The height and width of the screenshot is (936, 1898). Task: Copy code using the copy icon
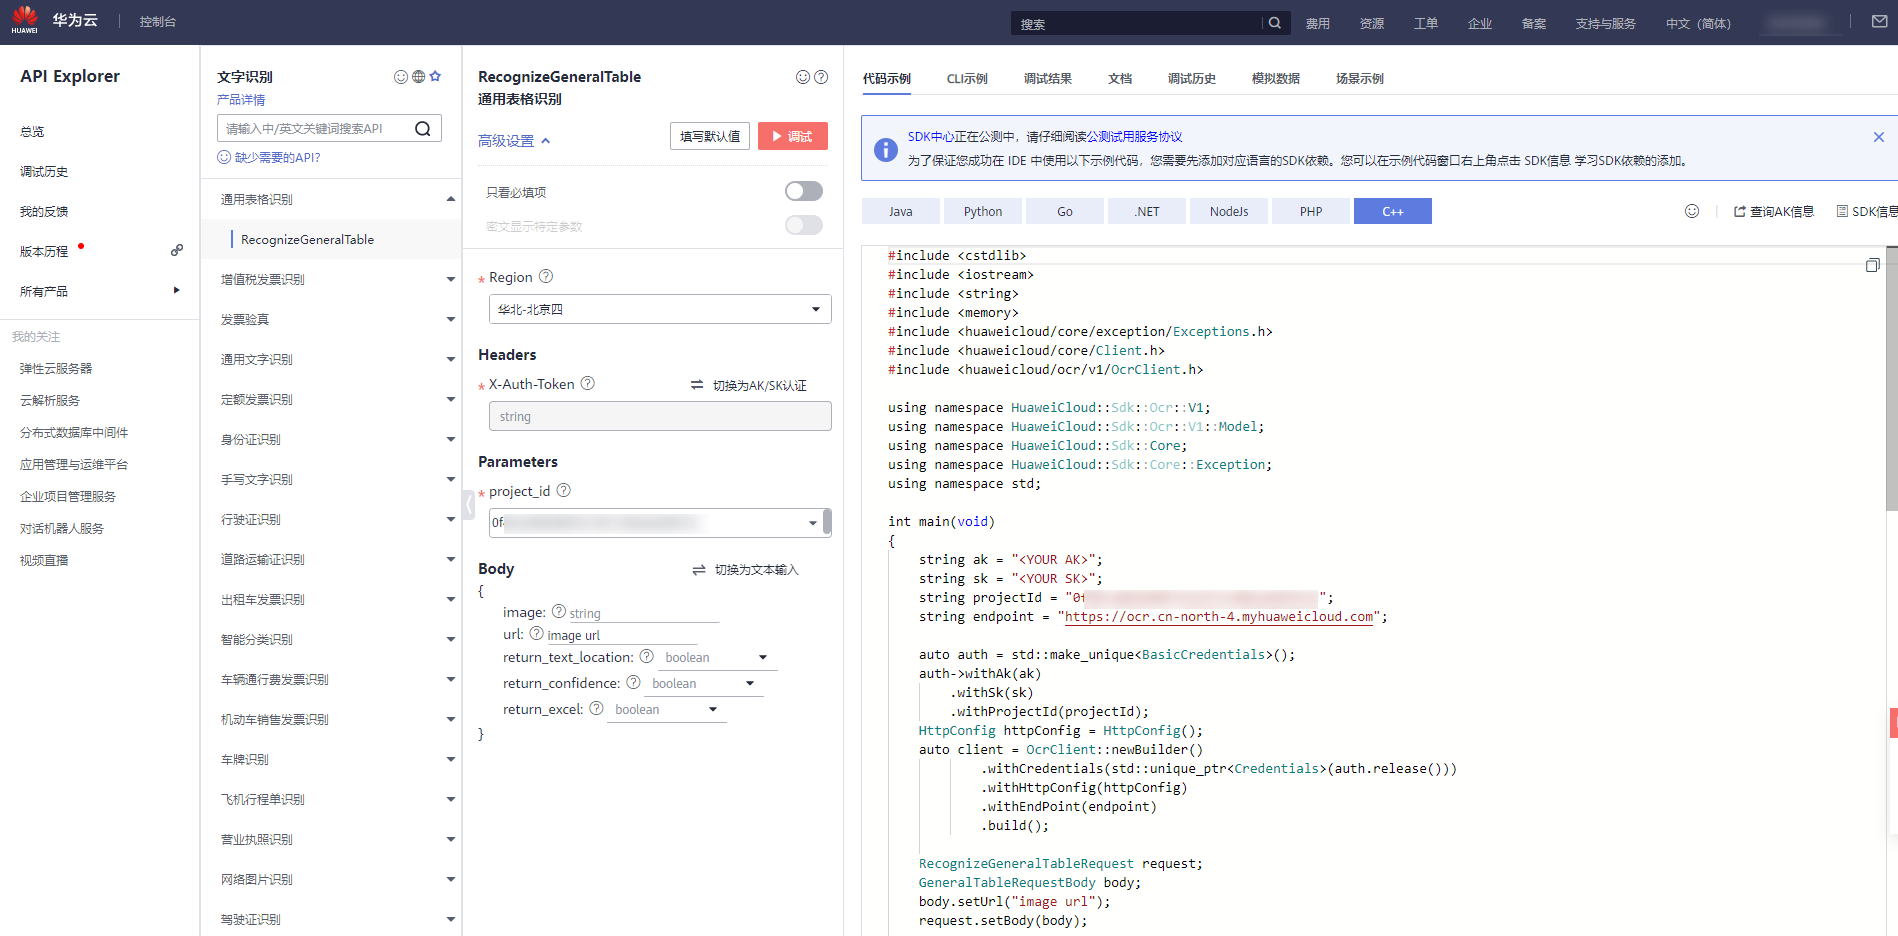(1873, 265)
